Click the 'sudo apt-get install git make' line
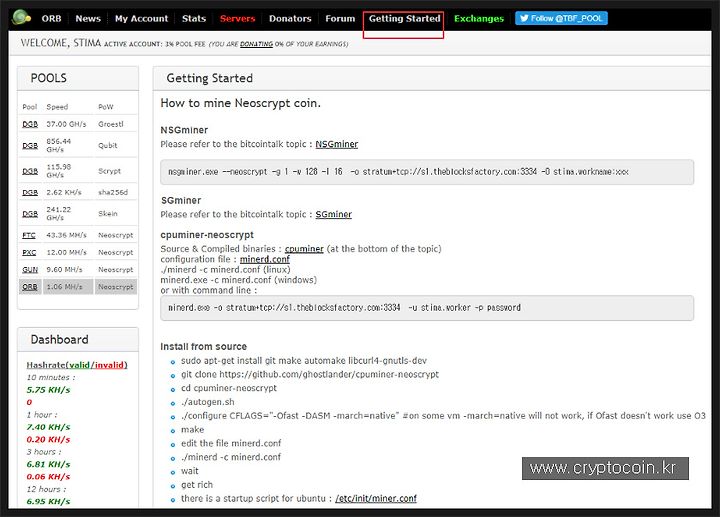The height and width of the screenshot is (517, 720). 304,361
